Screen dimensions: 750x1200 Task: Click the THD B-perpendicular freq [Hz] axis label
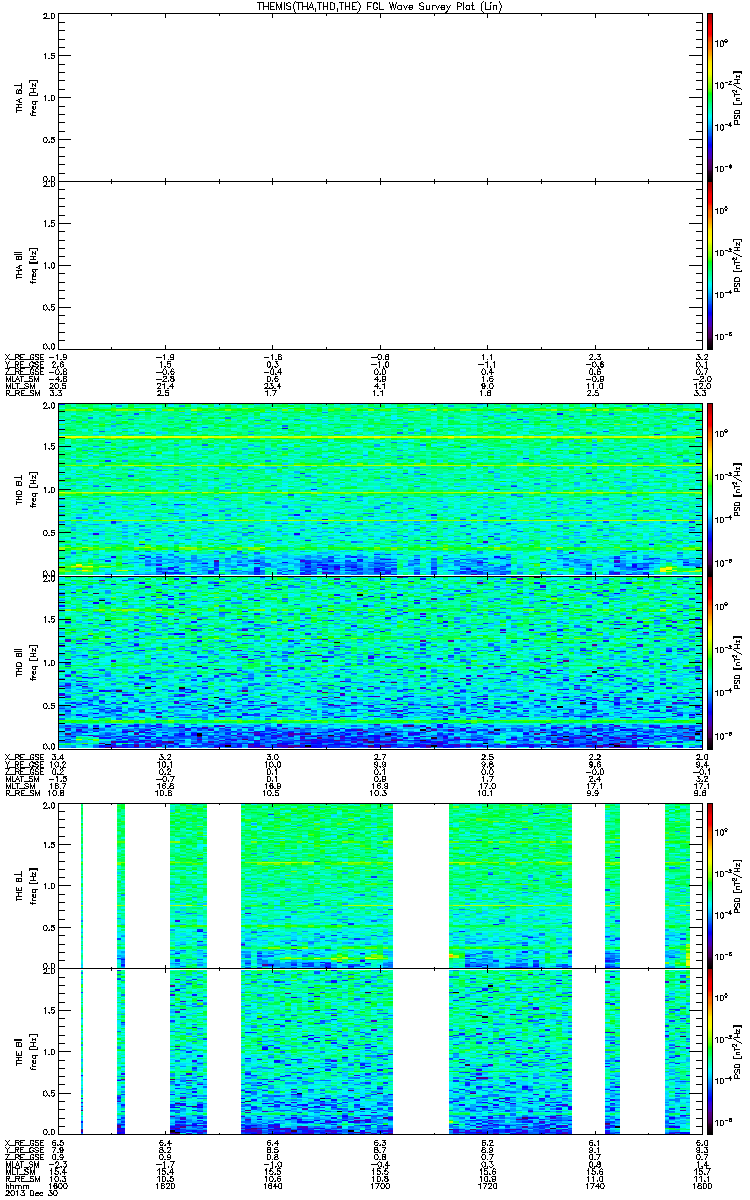(32, 490)
